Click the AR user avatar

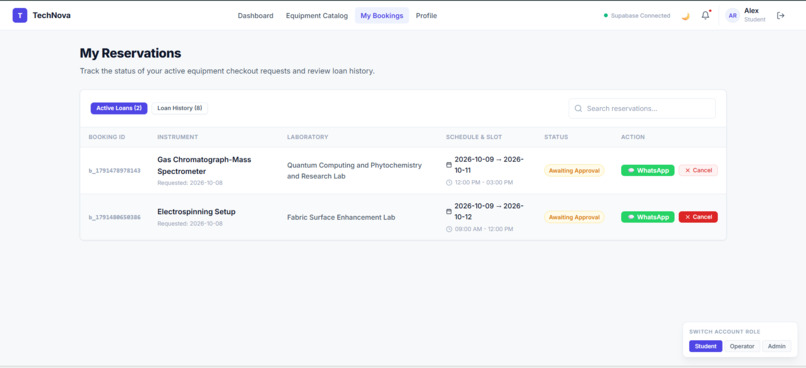732,16
